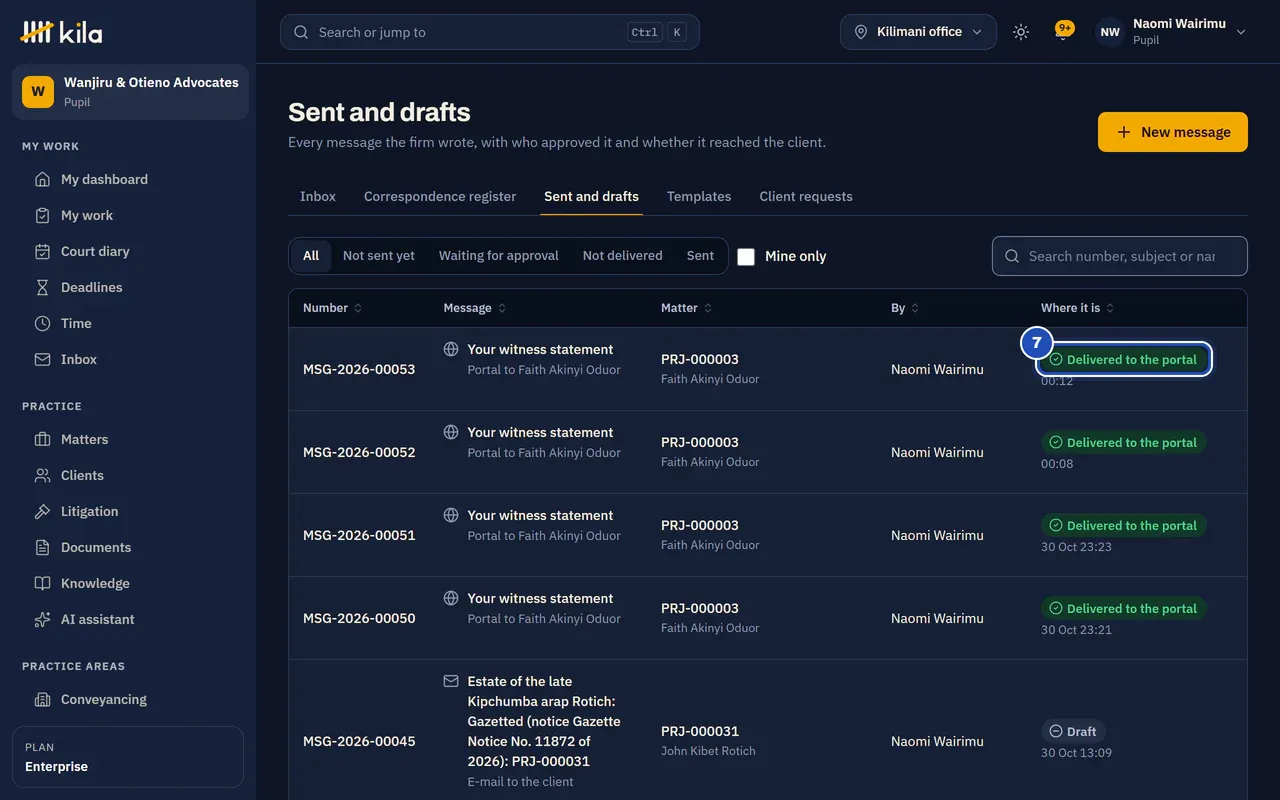Sort by Where it is column
This screenshot has width=1280, height=800.
(1078, 308)
